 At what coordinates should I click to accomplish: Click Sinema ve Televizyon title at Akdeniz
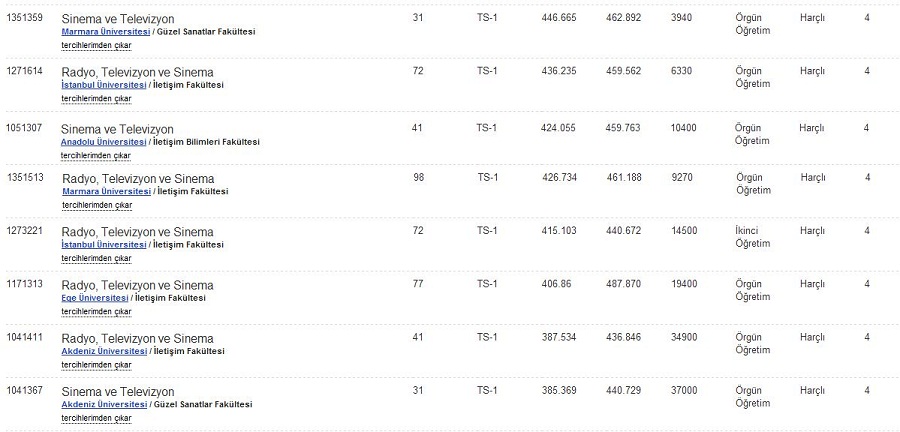click(118, 392)
